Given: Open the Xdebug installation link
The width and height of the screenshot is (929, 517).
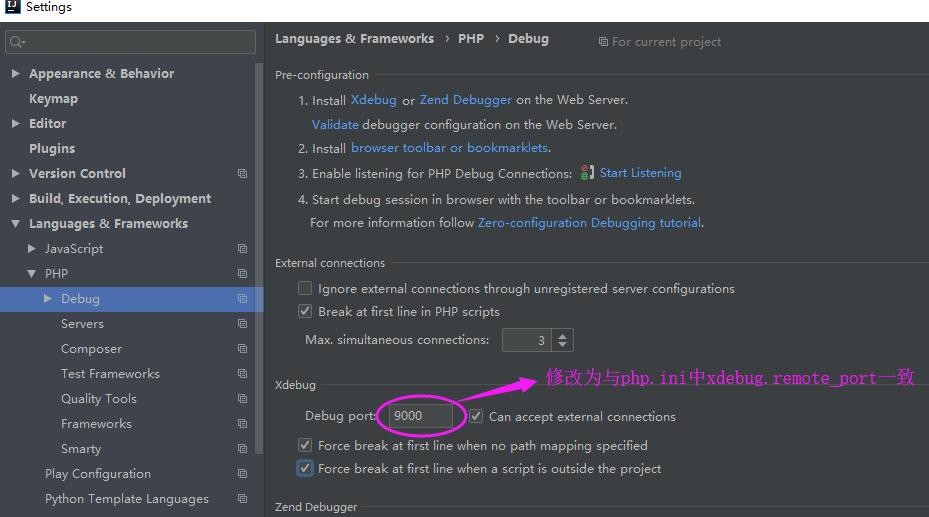Looking at the screenshot, I should click(373, 99).
